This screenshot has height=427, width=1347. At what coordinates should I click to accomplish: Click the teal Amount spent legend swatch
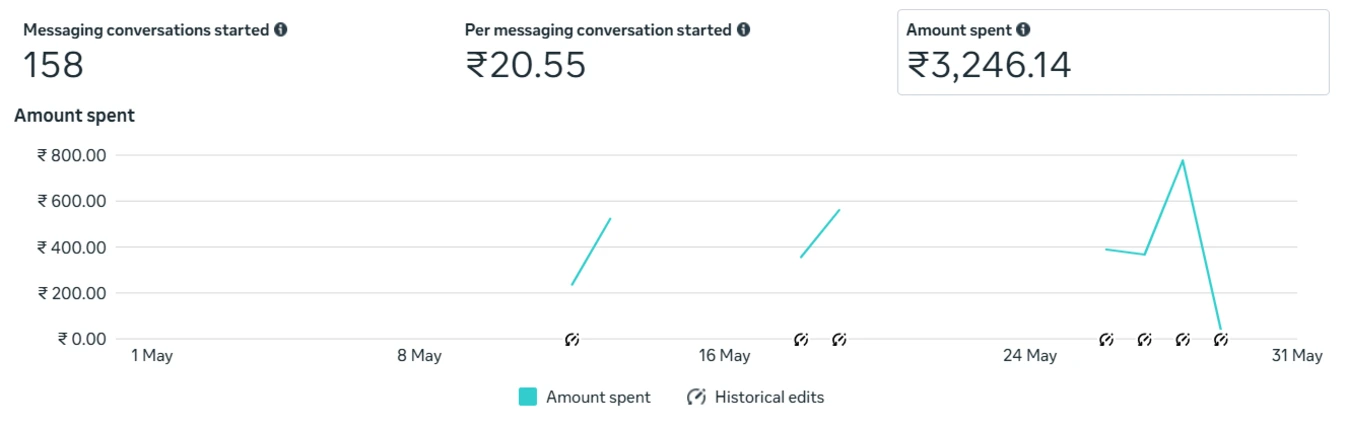pyautogui.click(x=528, y=397)
